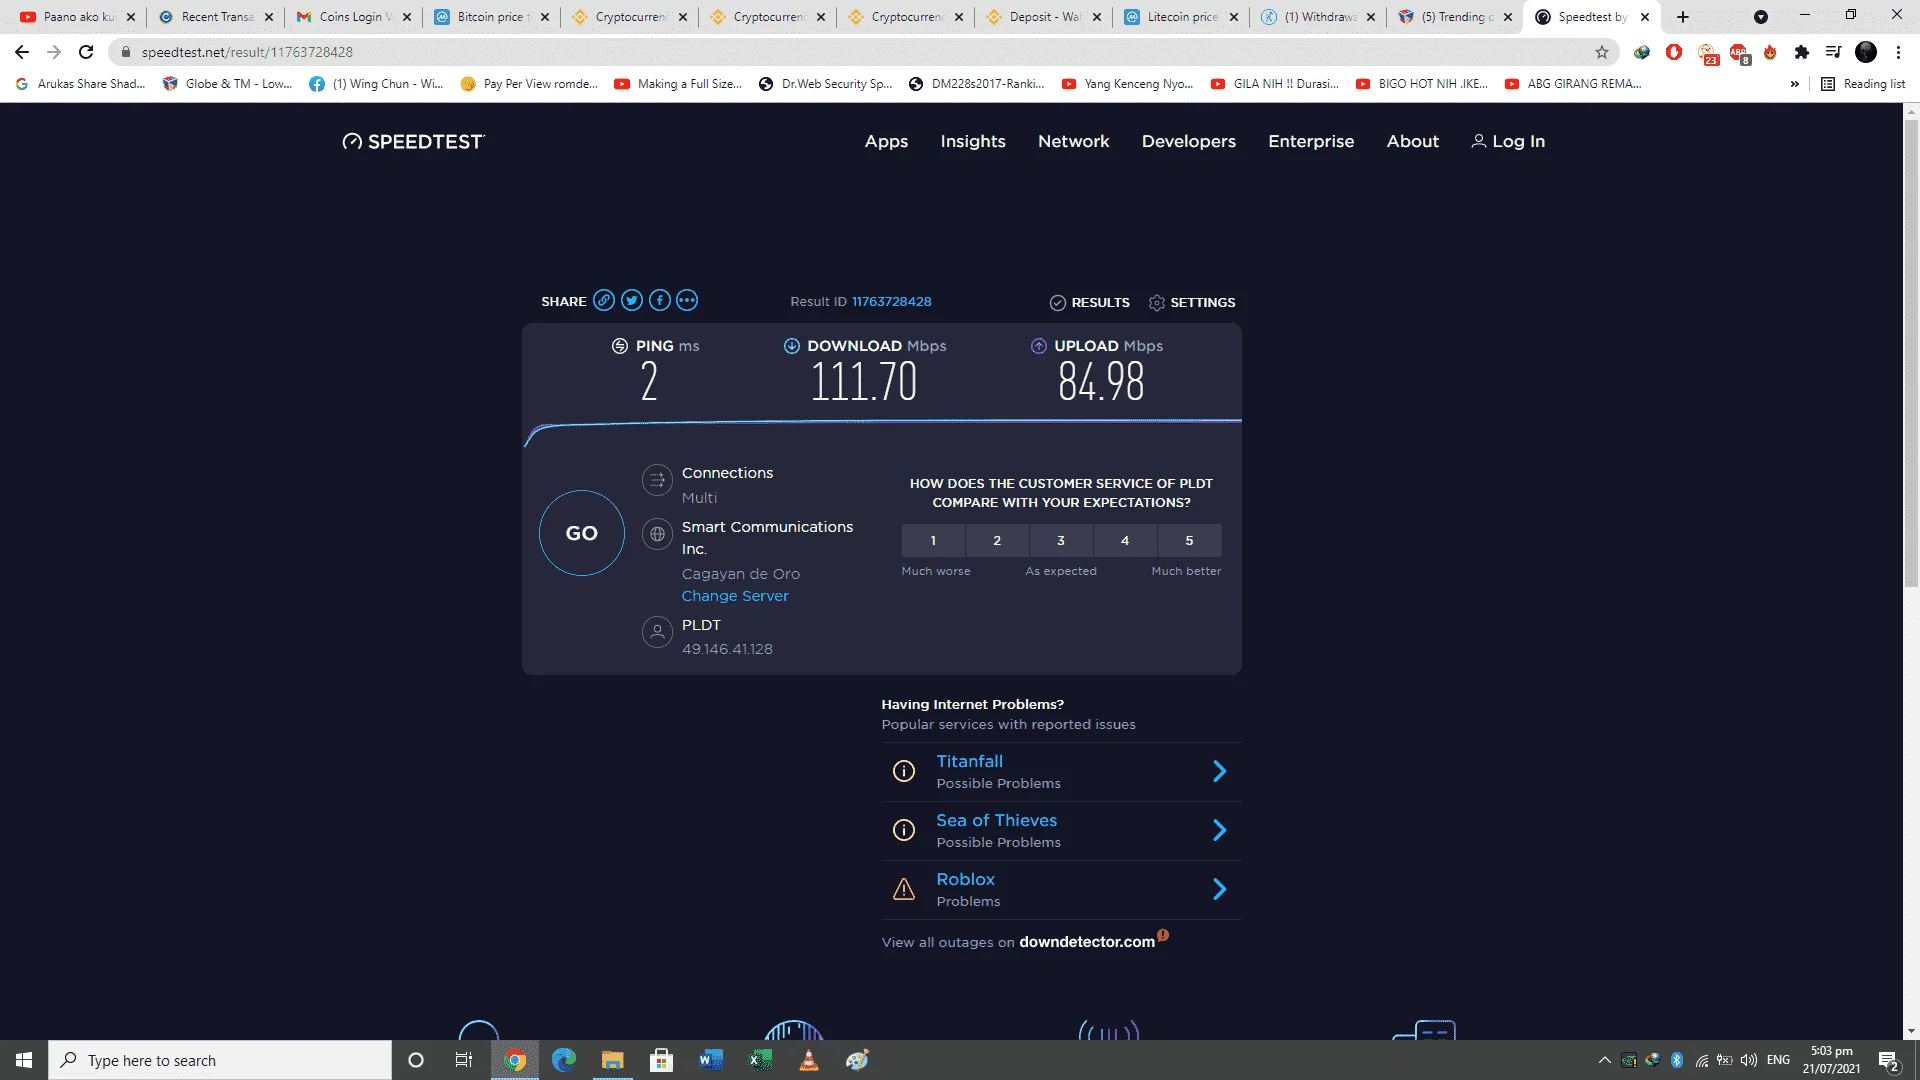Click the Change Server link
This screenshot has width=1920, height=1080.
(735, 596)
